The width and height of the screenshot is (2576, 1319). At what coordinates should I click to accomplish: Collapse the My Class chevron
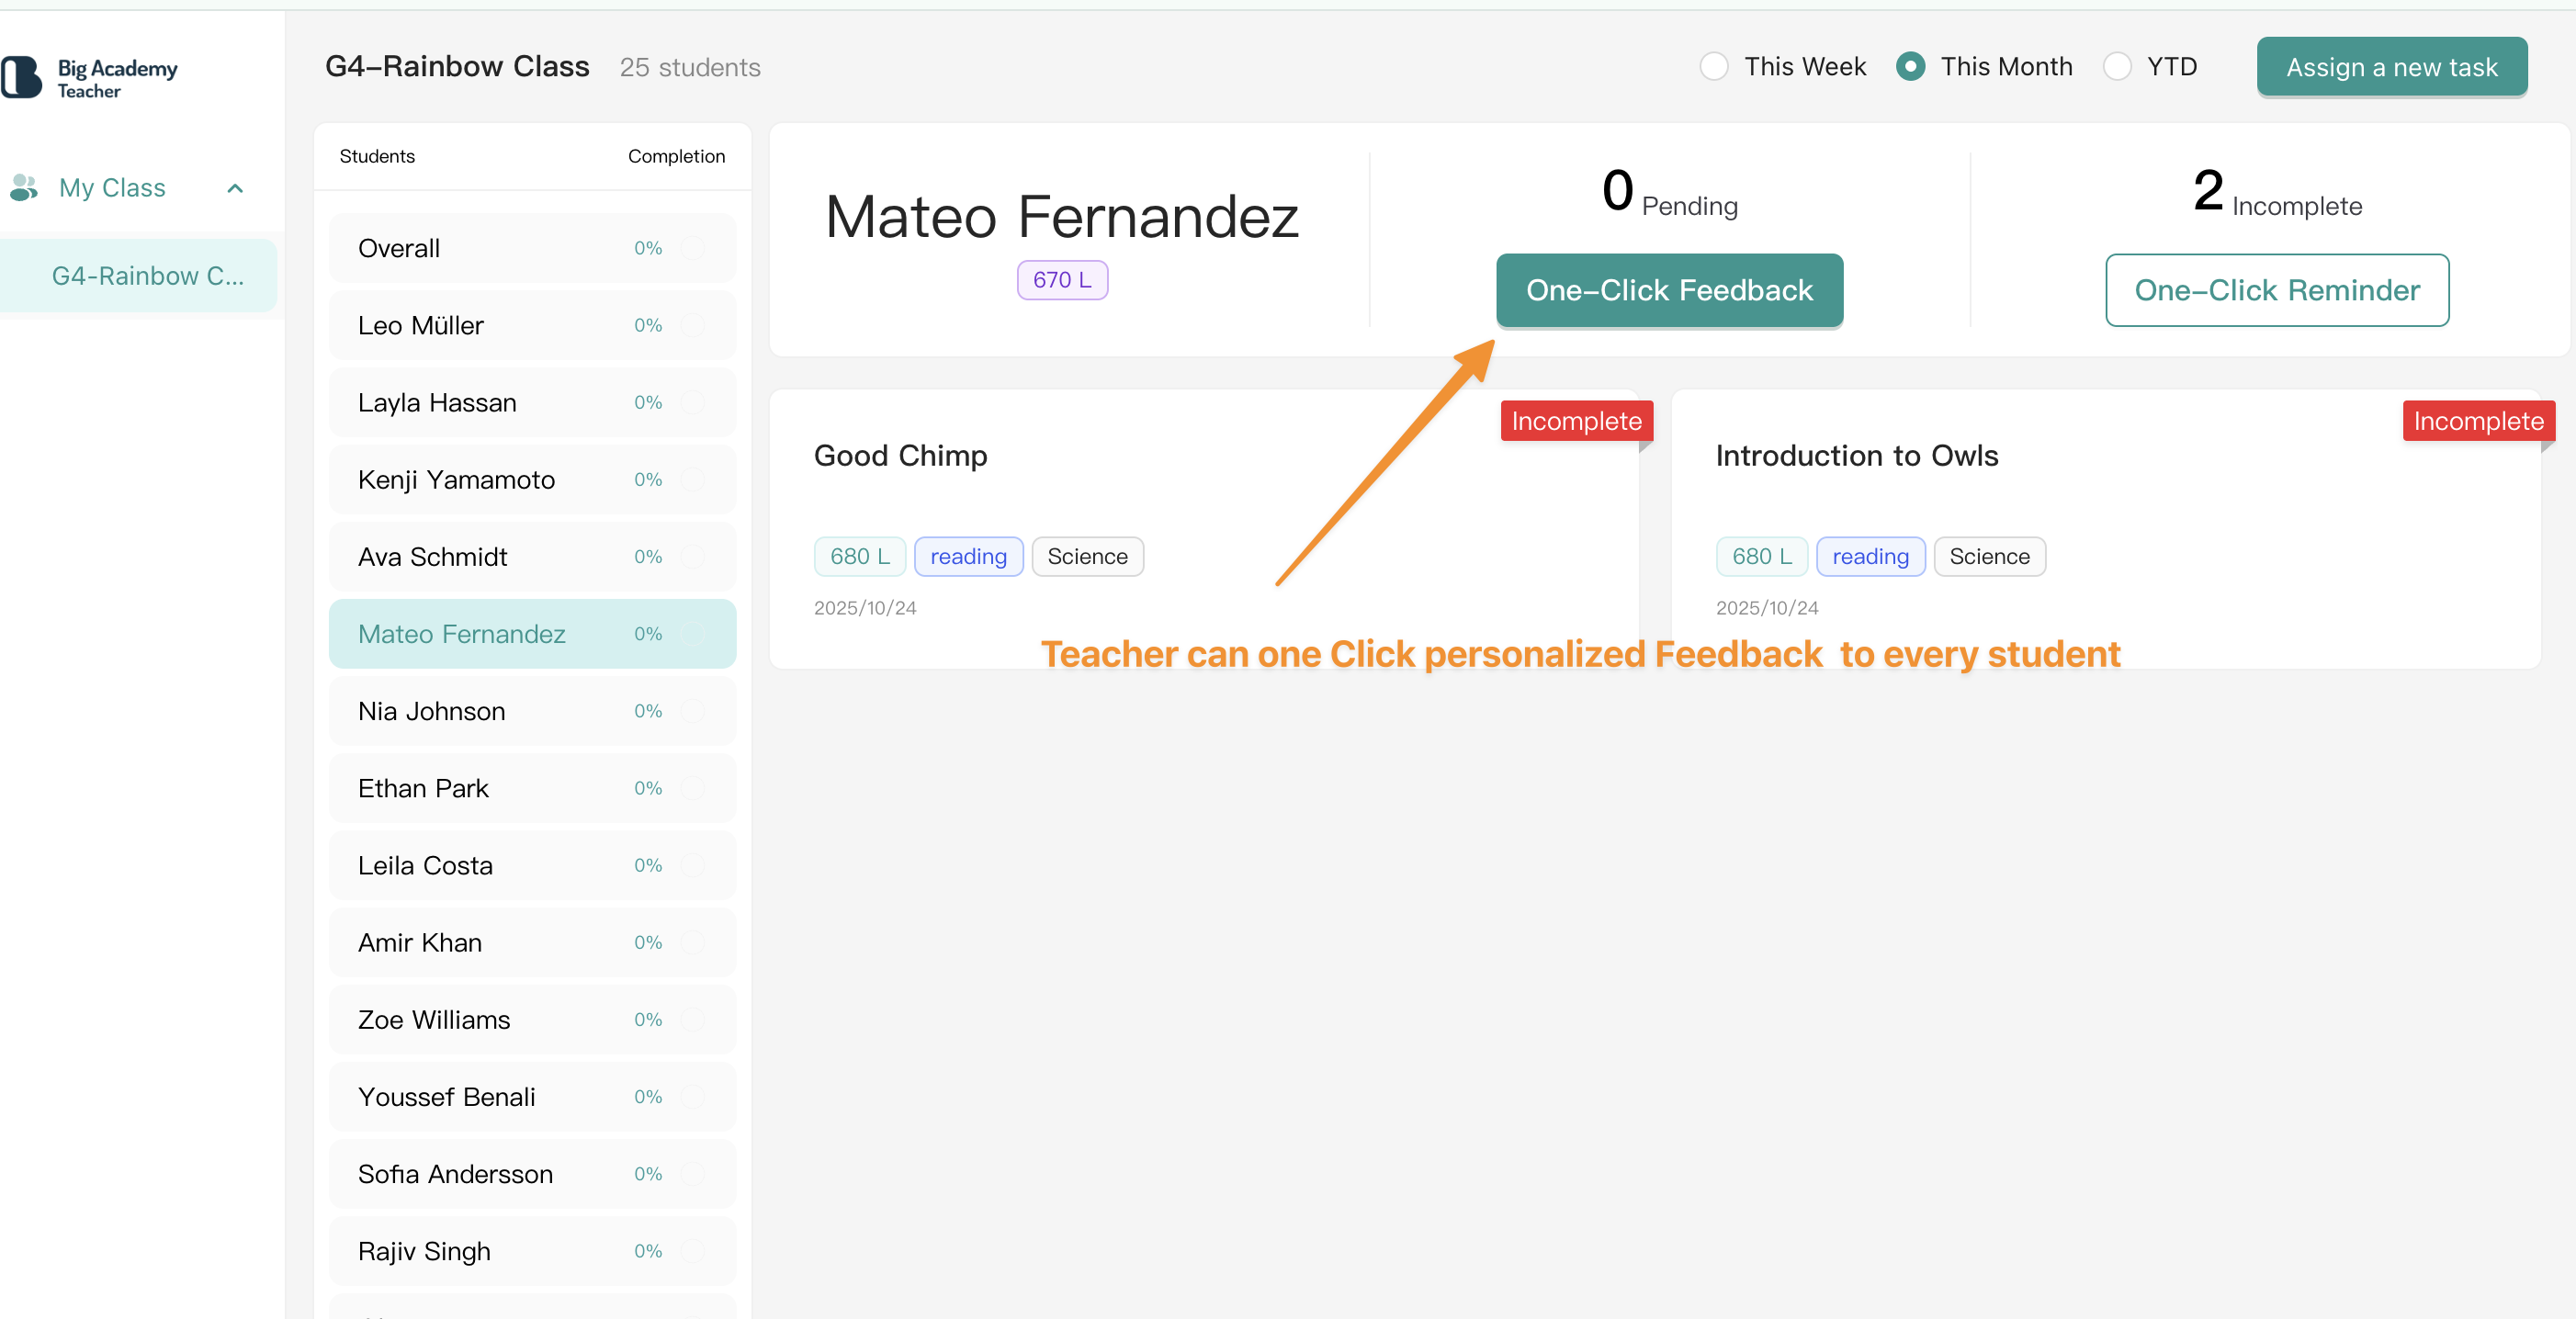[x=235, y=188]
